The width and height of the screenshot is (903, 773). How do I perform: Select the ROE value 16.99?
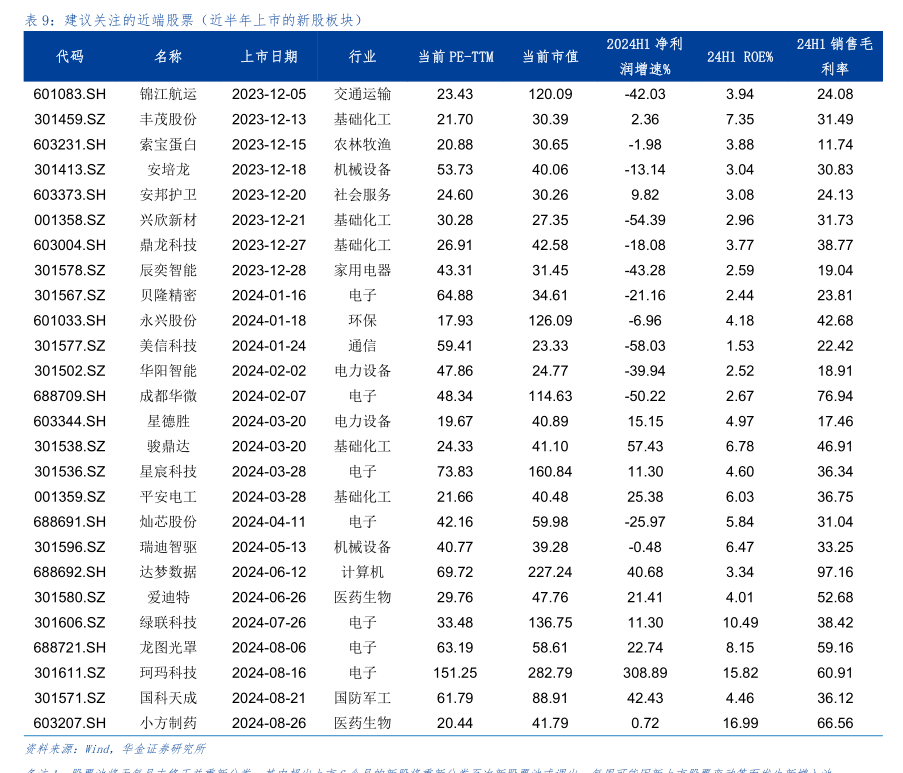[739, 723]
